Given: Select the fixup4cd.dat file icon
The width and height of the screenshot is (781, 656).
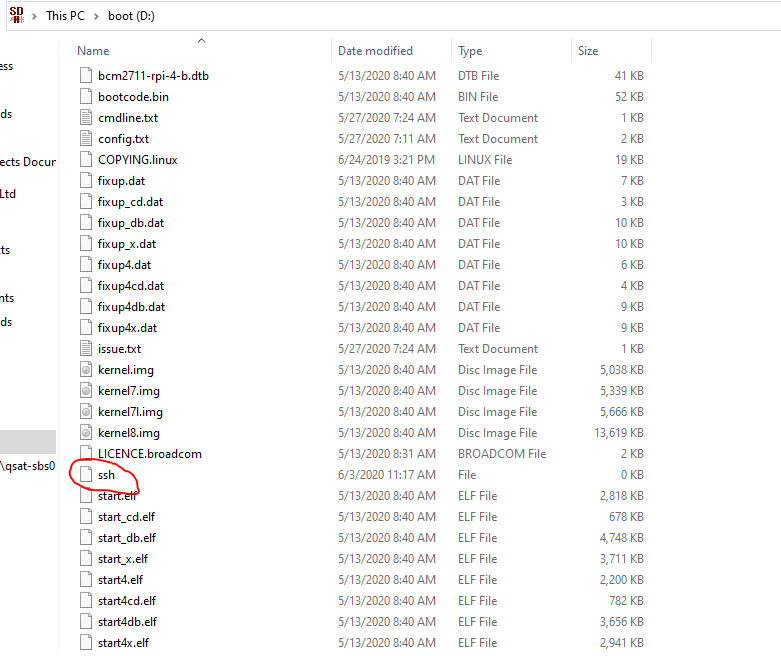Looking at the screenshot, I should pos(86,285).
